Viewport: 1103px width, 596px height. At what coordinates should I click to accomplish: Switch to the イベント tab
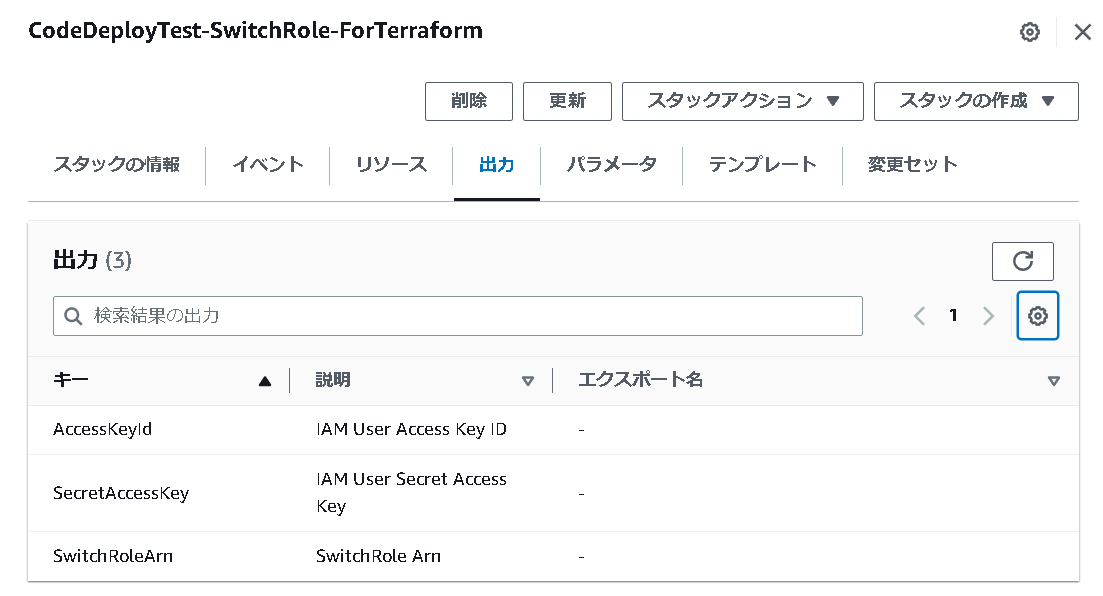coord(267,165)
